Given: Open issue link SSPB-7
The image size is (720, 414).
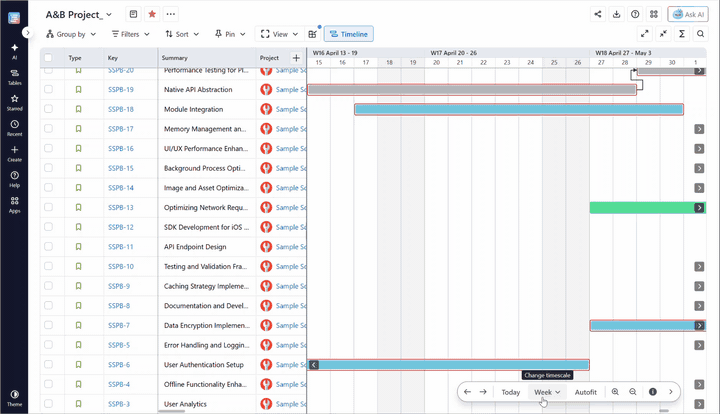Looking at the screenshot, I should click(119, 325).
